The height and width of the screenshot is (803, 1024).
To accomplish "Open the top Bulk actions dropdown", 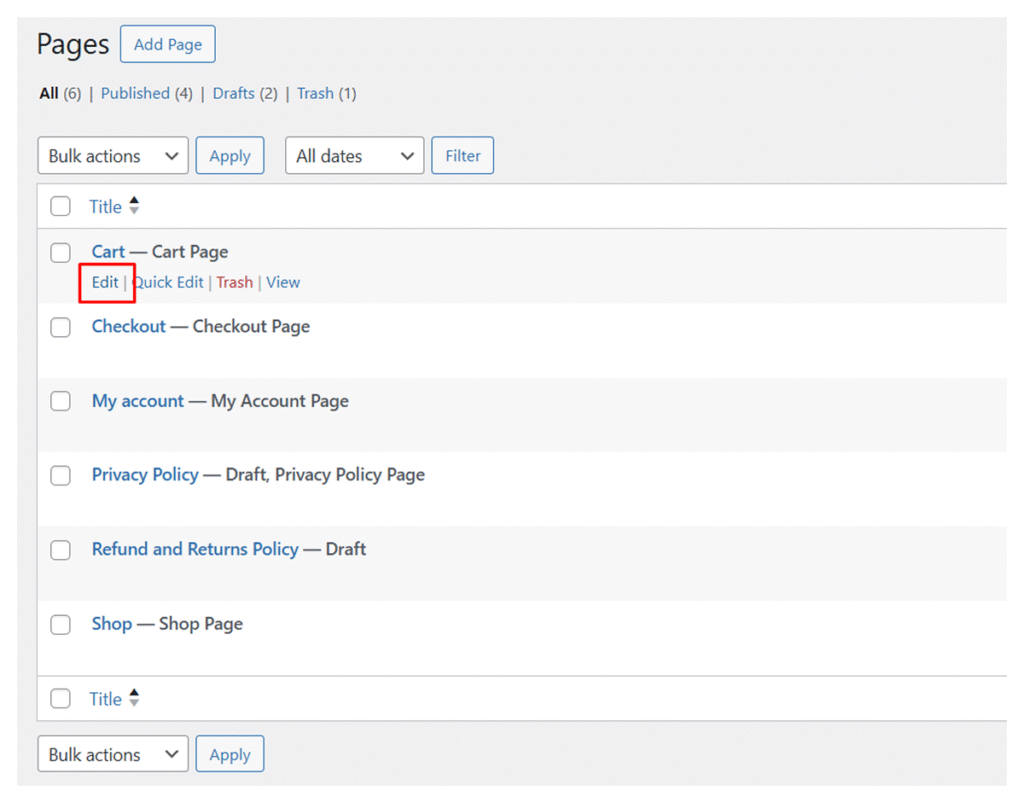I will click(x=112, y=156).
